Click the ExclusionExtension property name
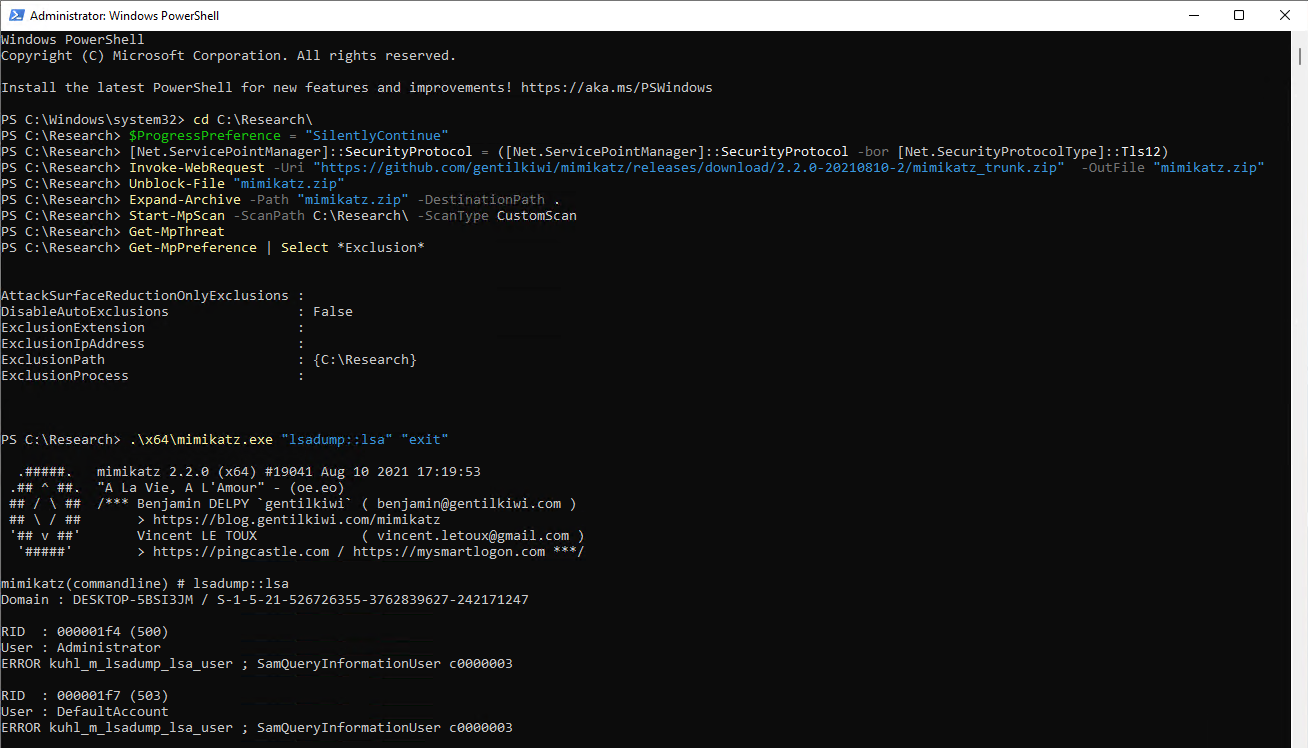The image size is (1308, 748). [73, 328]
